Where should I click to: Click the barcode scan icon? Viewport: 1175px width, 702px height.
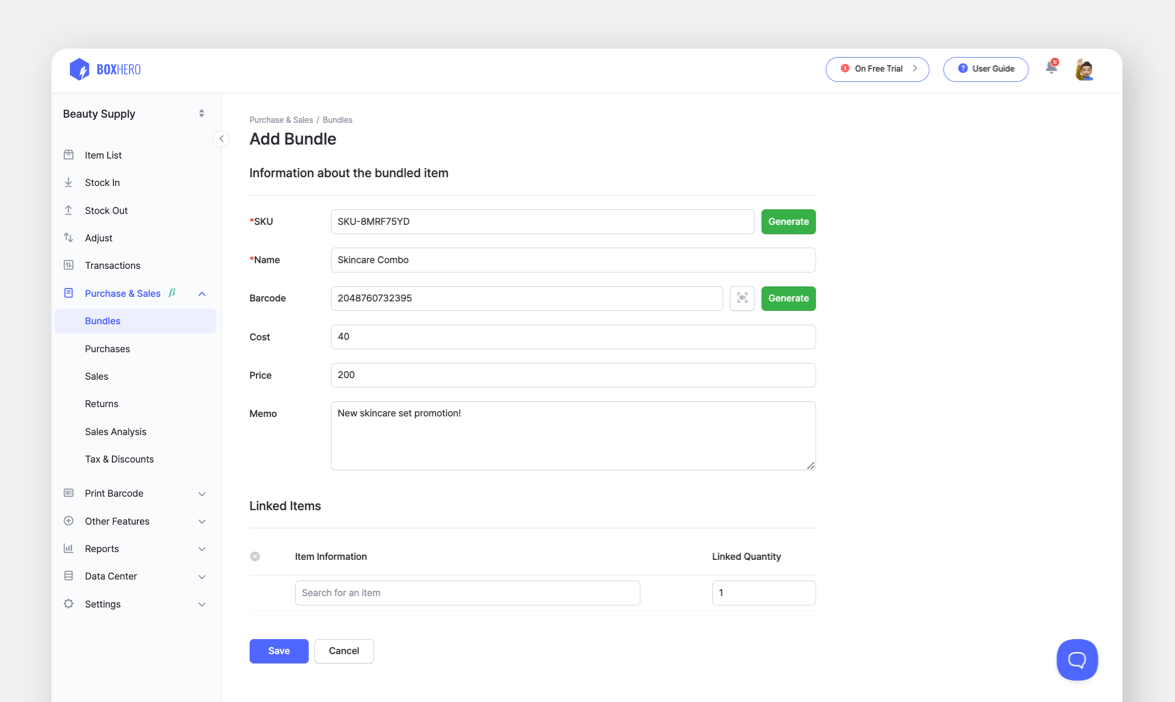coord(742,298)
